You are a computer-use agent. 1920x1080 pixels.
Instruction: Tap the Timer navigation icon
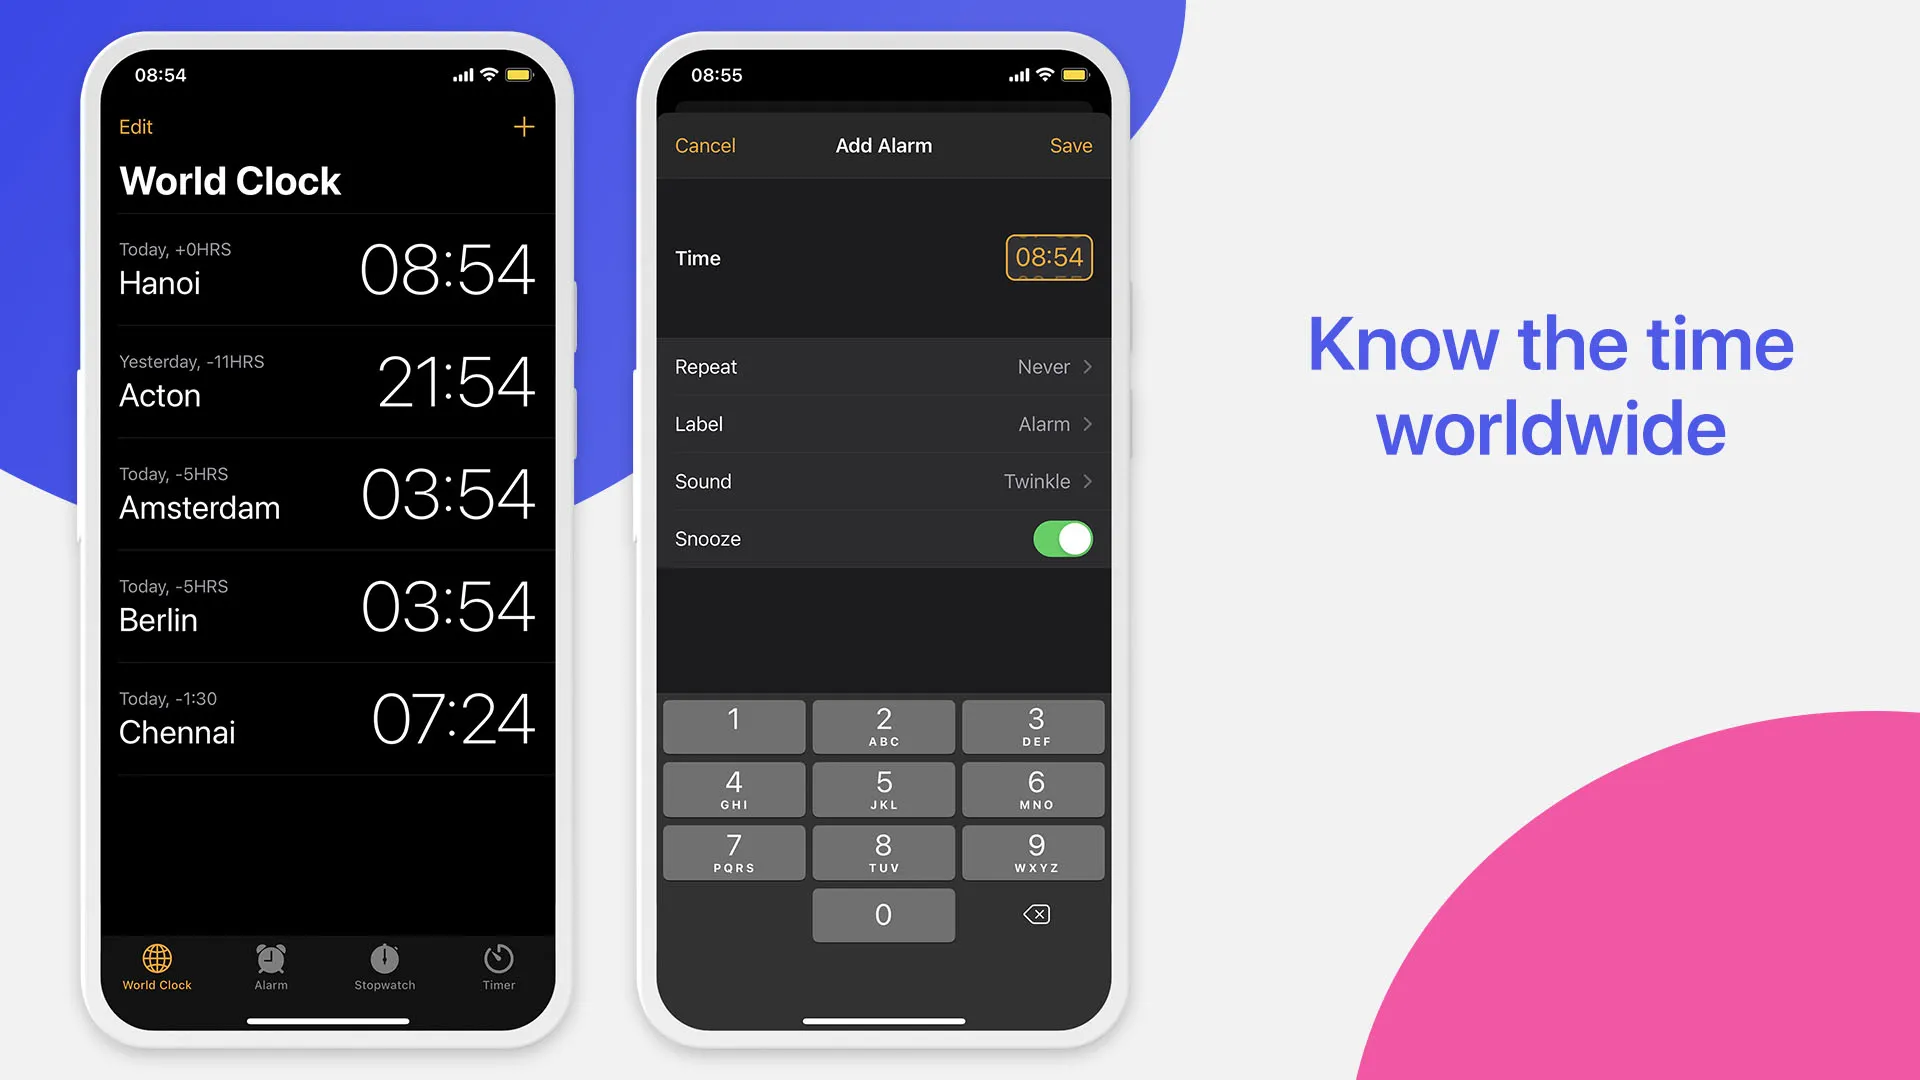tap(498, 964)
